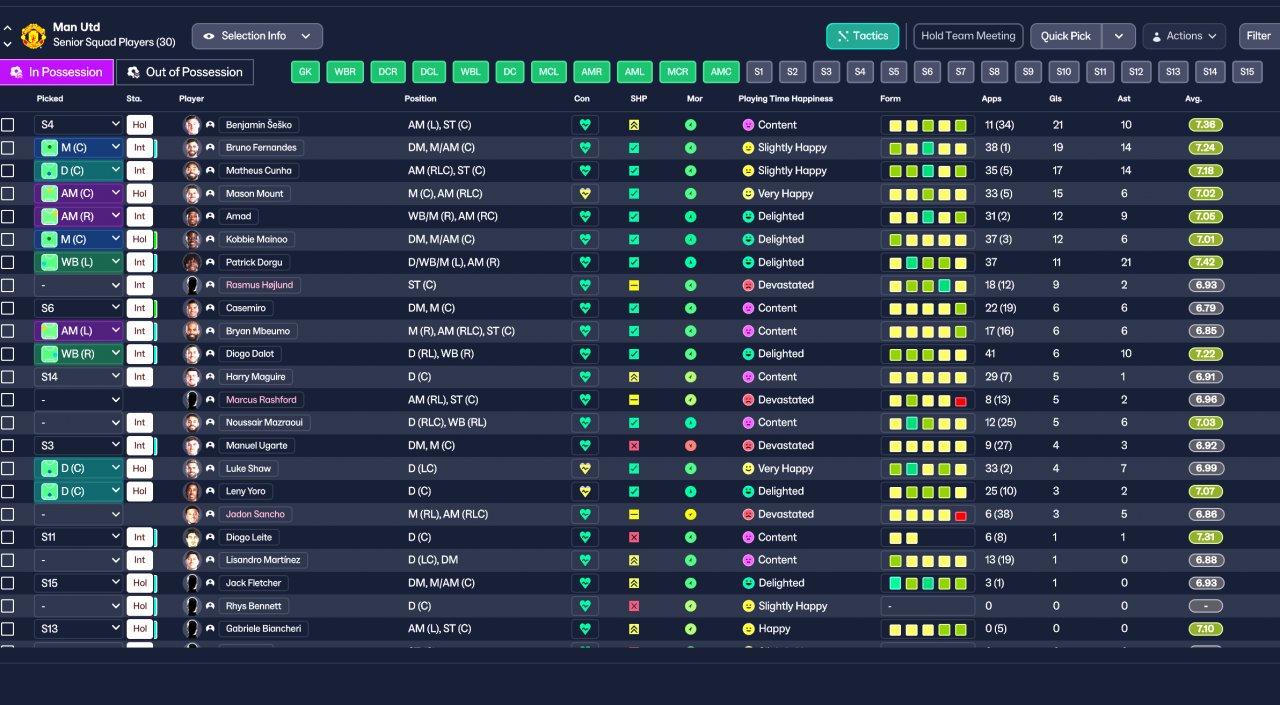Select the GK position slot
This screenshot has height=705, width=1280.
tap(306, 72)
